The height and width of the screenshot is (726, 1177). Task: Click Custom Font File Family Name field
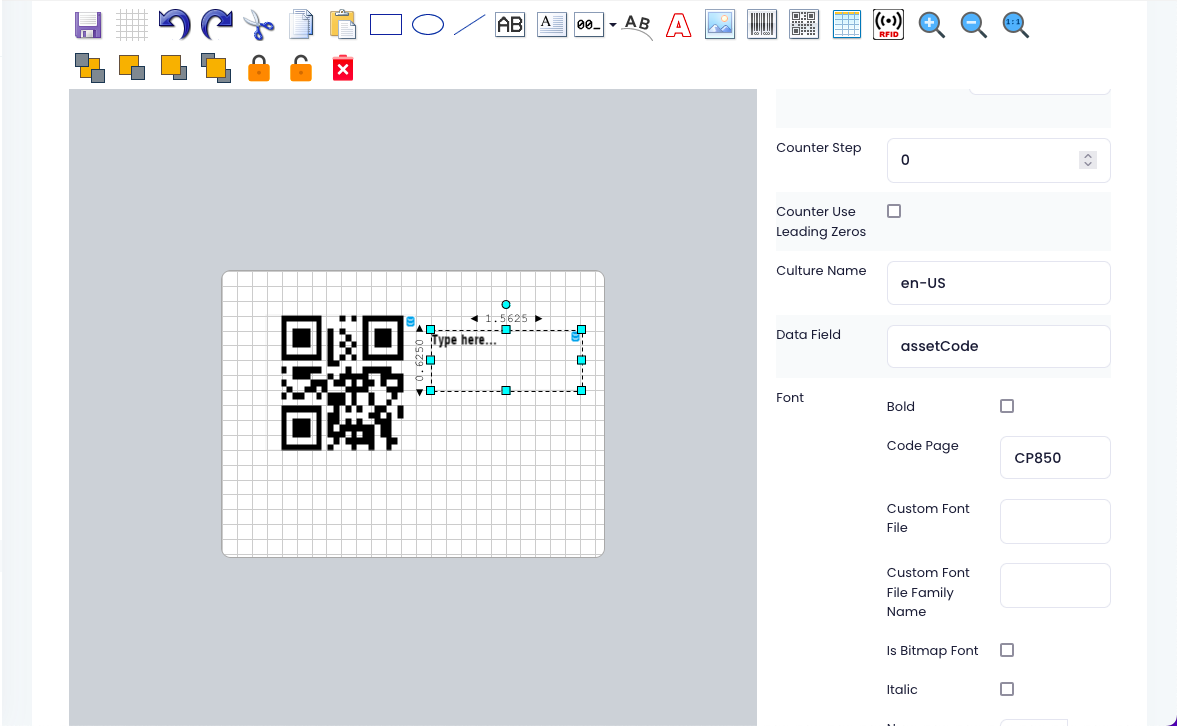[x=1055, y=585]
